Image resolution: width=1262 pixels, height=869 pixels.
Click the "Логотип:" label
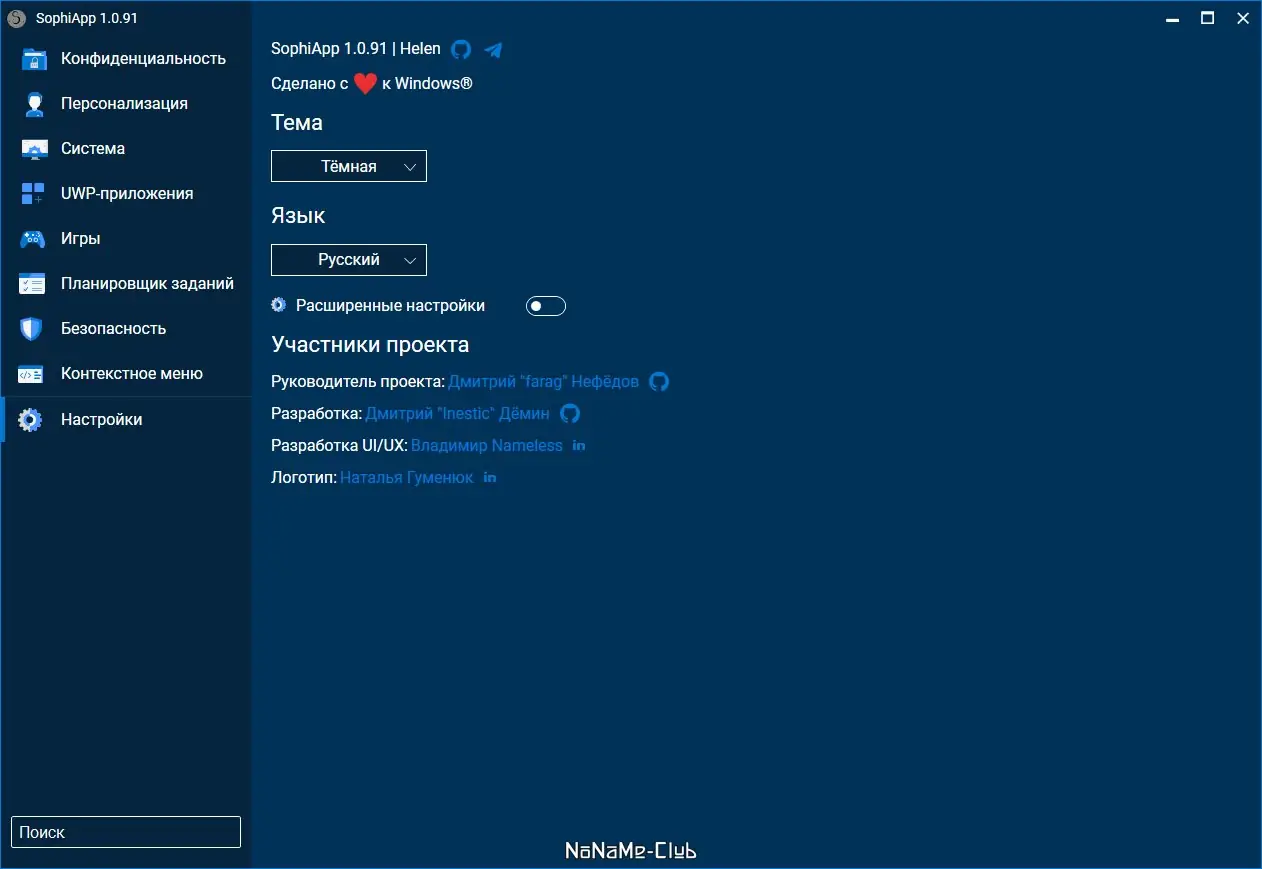(x=304, y=478)
